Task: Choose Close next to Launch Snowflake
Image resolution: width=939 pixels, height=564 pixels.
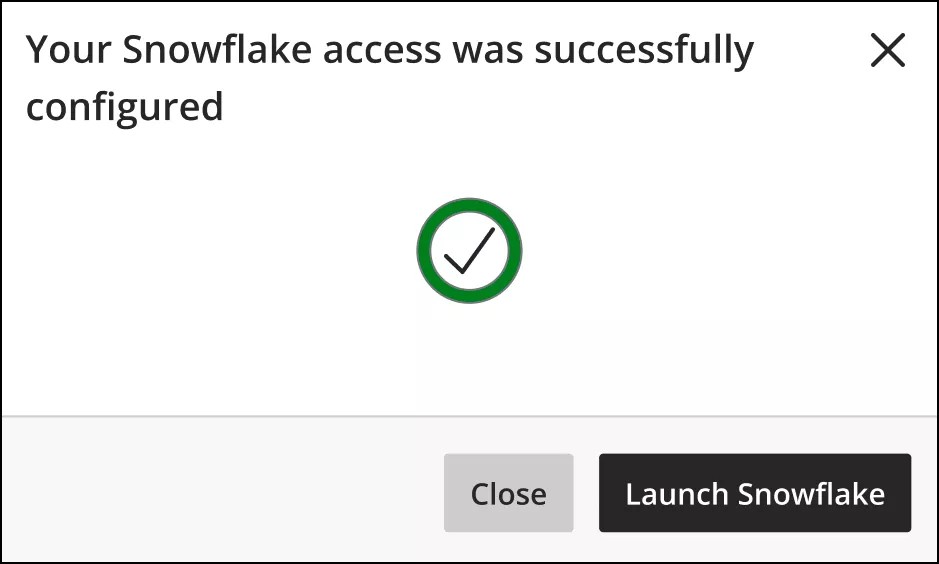Action: coord(508,493)
